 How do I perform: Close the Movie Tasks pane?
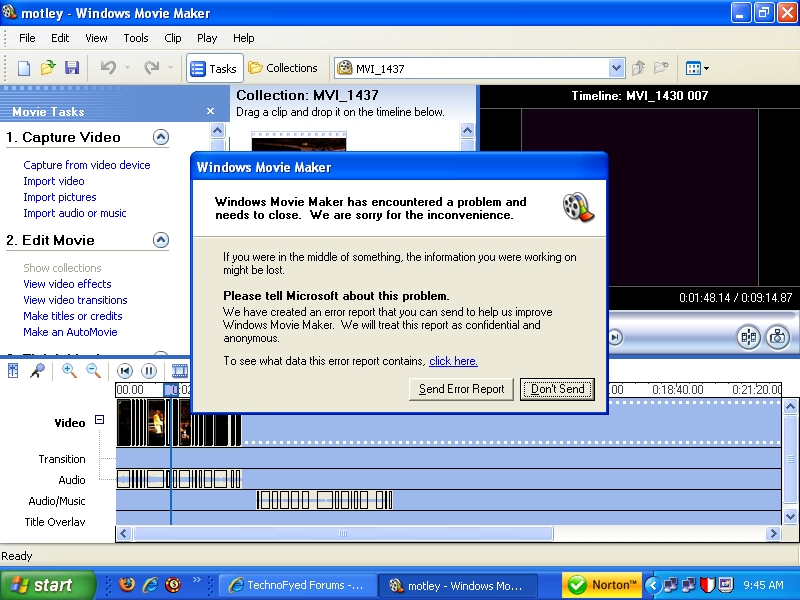[x=210, y=111]
